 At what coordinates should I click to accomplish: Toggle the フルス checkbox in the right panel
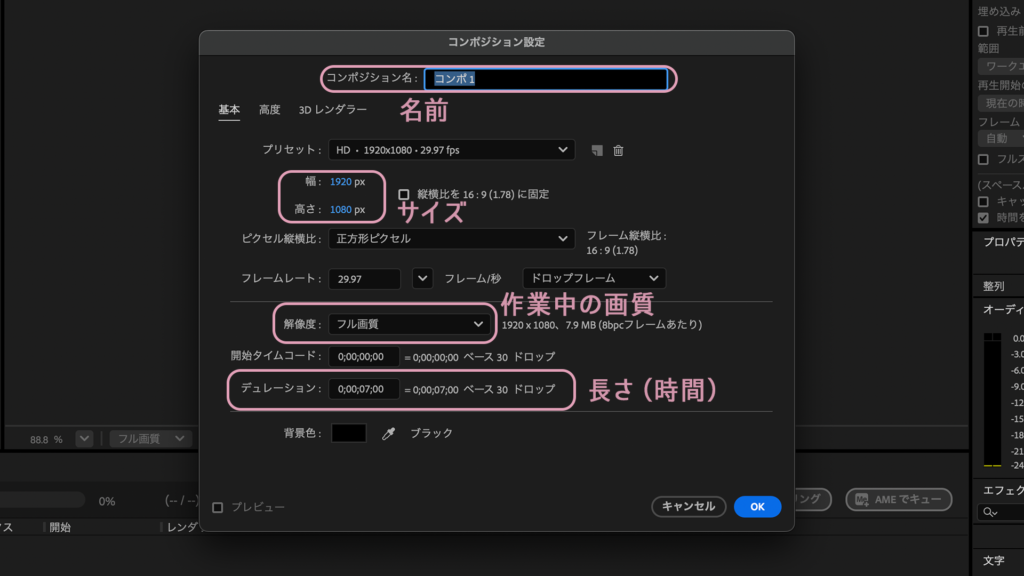983,159
